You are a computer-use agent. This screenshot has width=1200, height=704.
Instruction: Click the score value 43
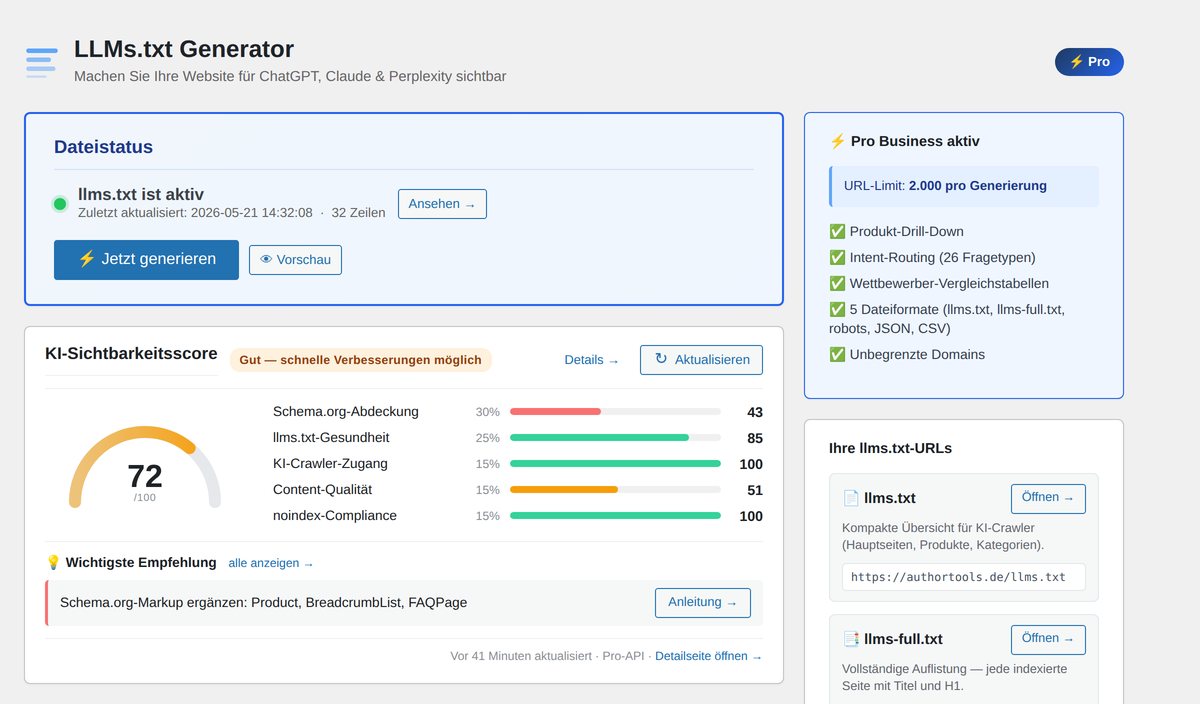coord(755,413)
